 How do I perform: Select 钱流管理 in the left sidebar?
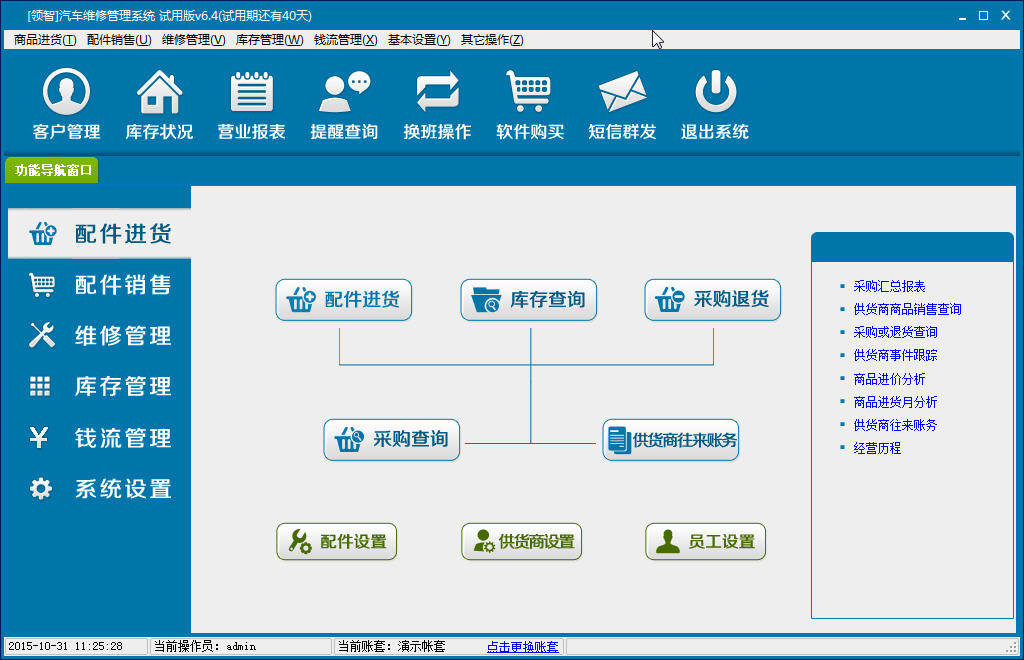click(99, 437)
